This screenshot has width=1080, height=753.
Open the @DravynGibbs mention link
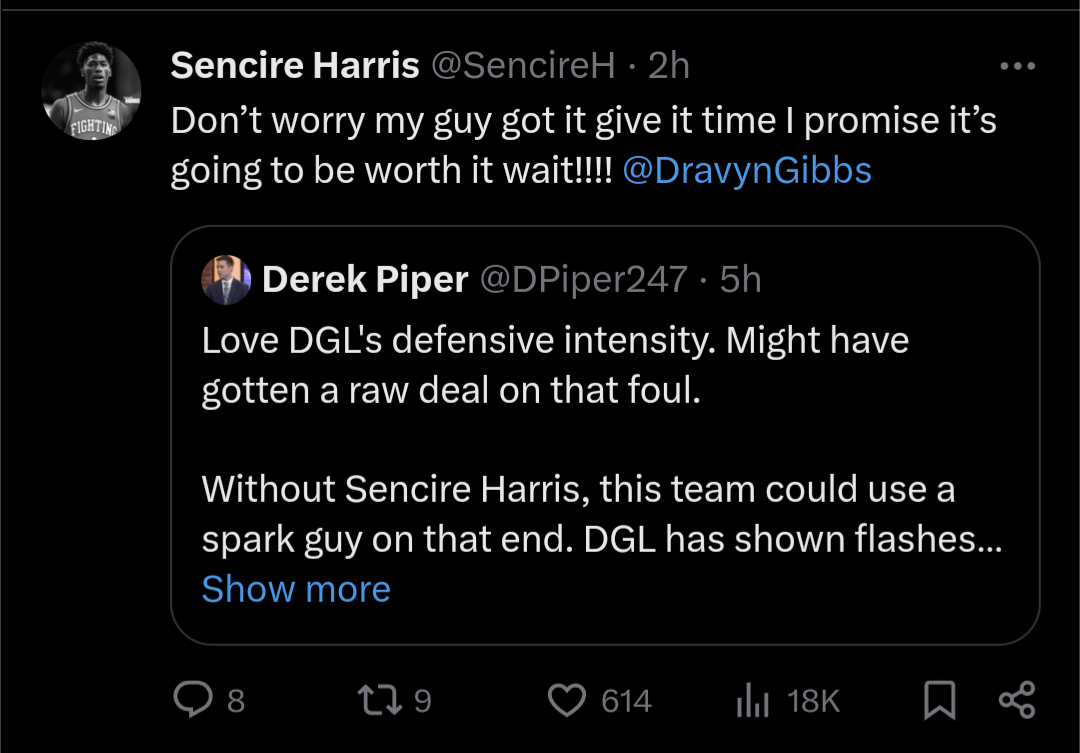click(x=747, y=170)
